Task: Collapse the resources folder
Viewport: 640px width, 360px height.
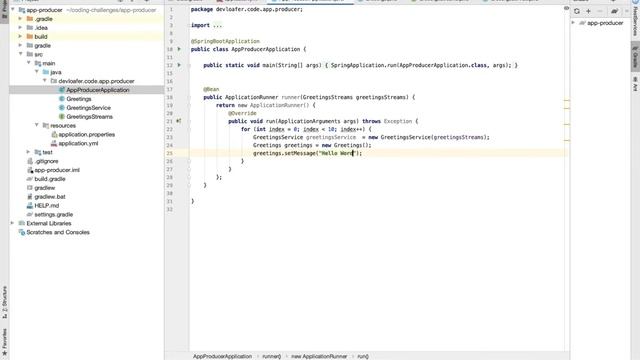Action: coord(37,125)
